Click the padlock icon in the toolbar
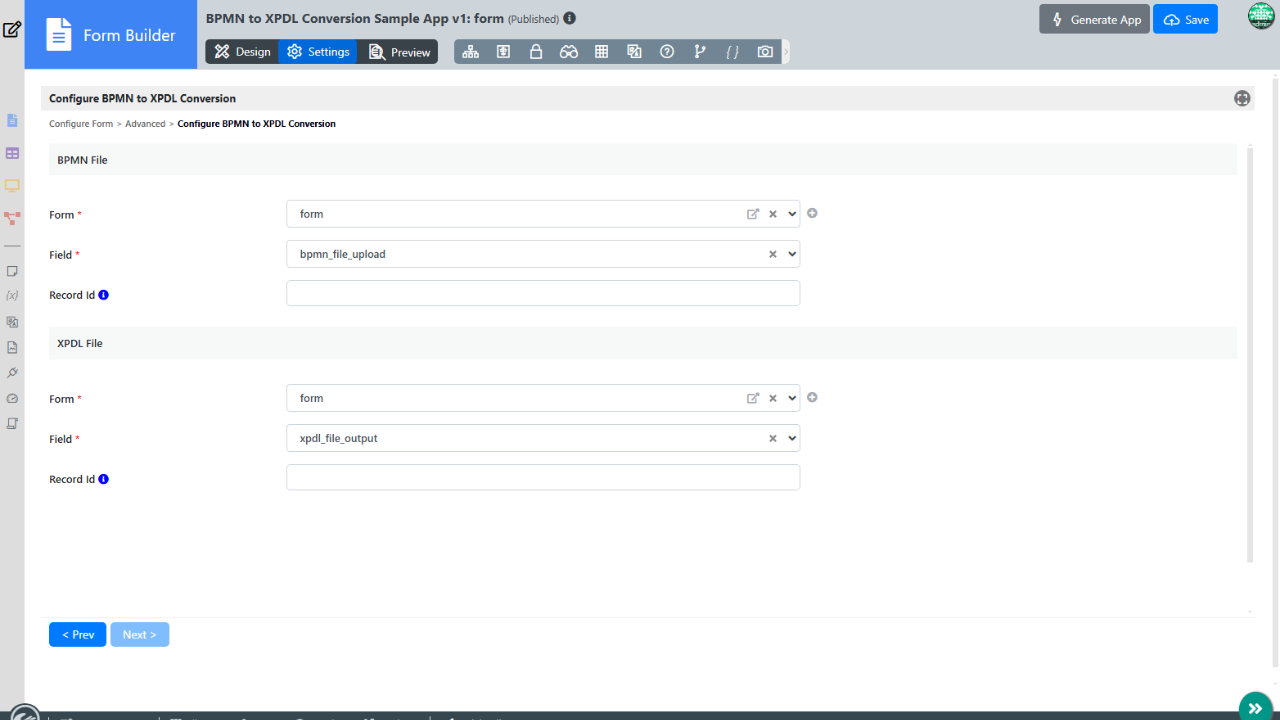The image size is (1280, 720). [536, 52]
